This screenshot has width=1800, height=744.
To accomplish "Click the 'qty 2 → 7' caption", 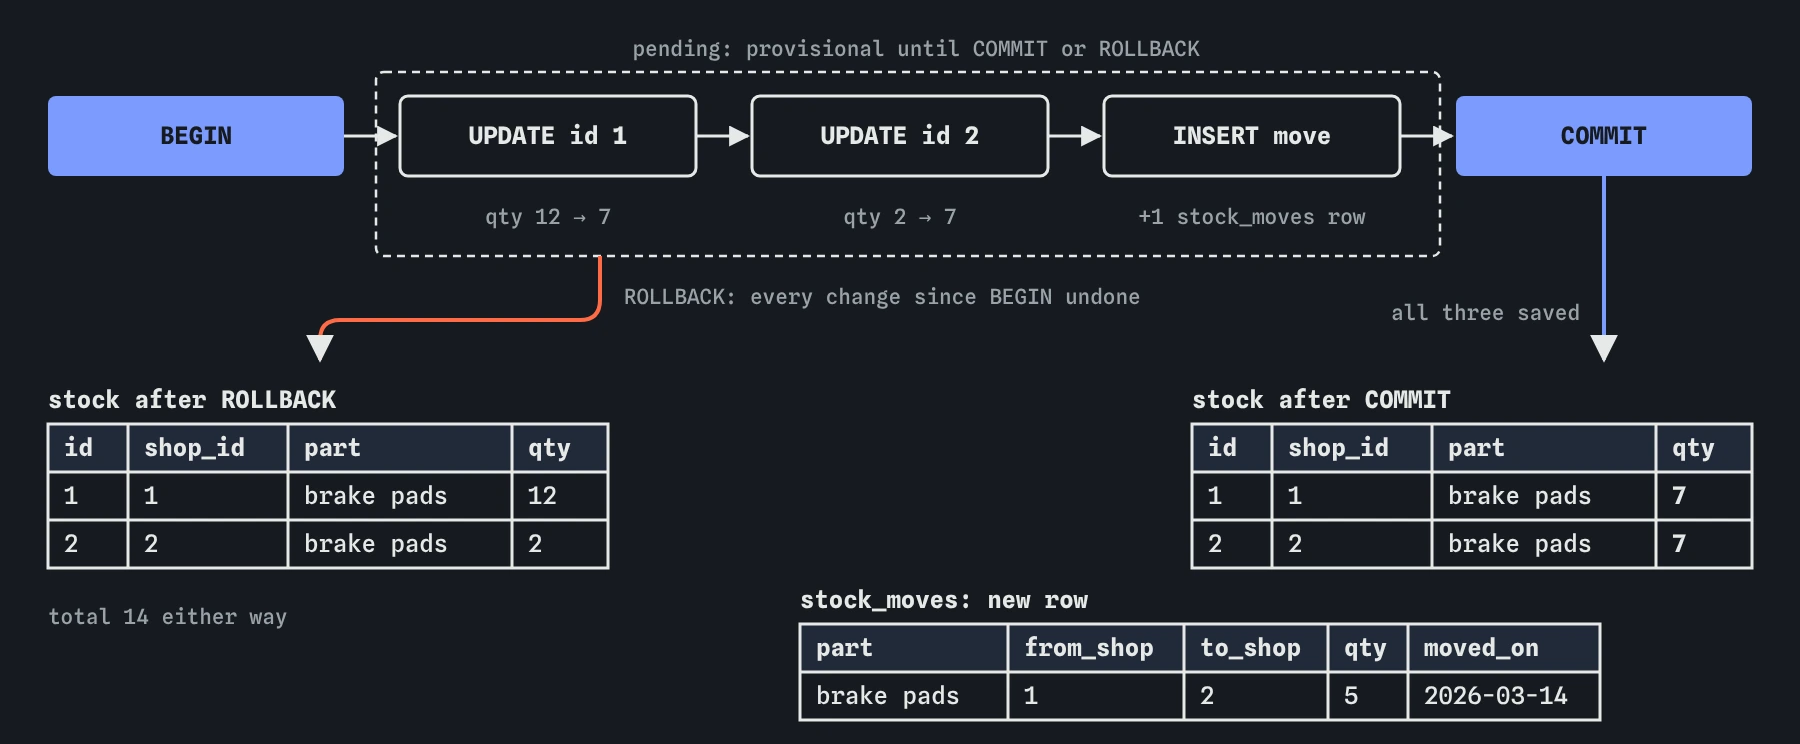I will coord(900,217).
